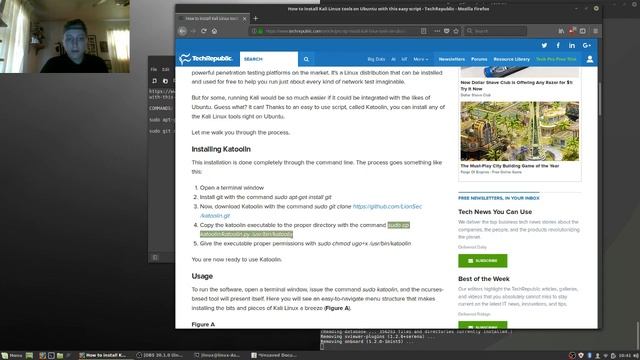
Task: Toggle the Firefox sidebar icon
Action: pos(583,31)
